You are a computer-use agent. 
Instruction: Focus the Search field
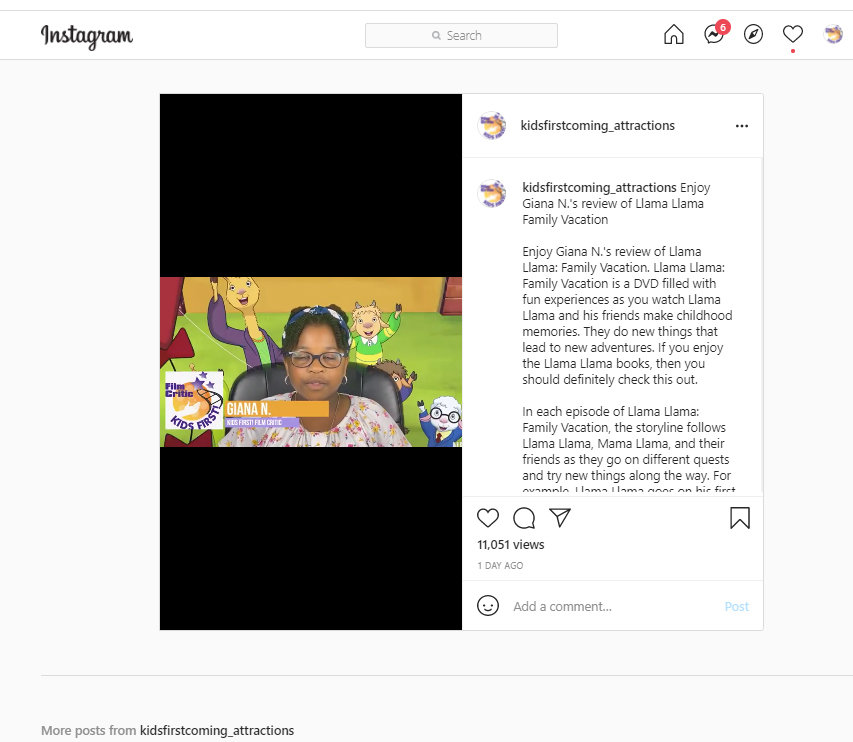[x=461, y=35]
